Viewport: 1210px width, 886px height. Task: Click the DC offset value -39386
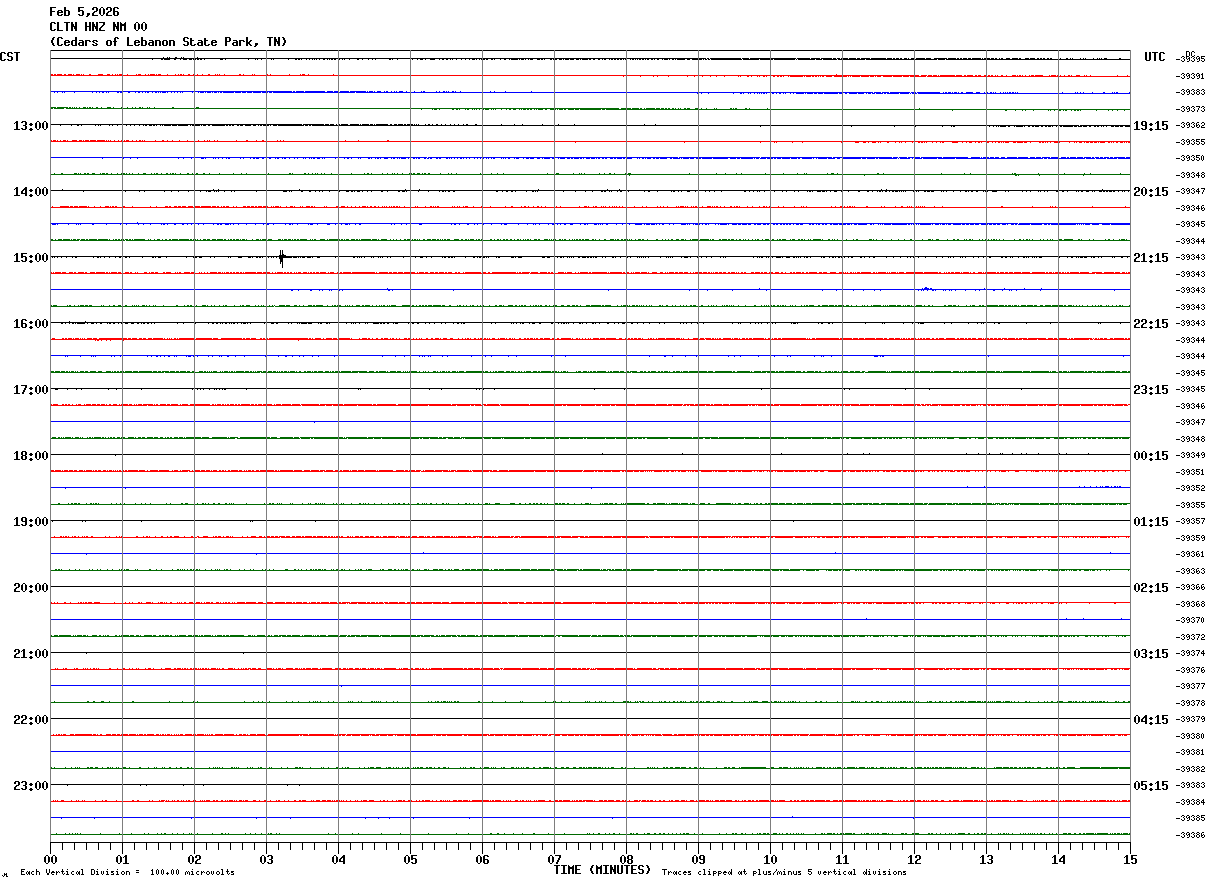(x=1192, y=835)
